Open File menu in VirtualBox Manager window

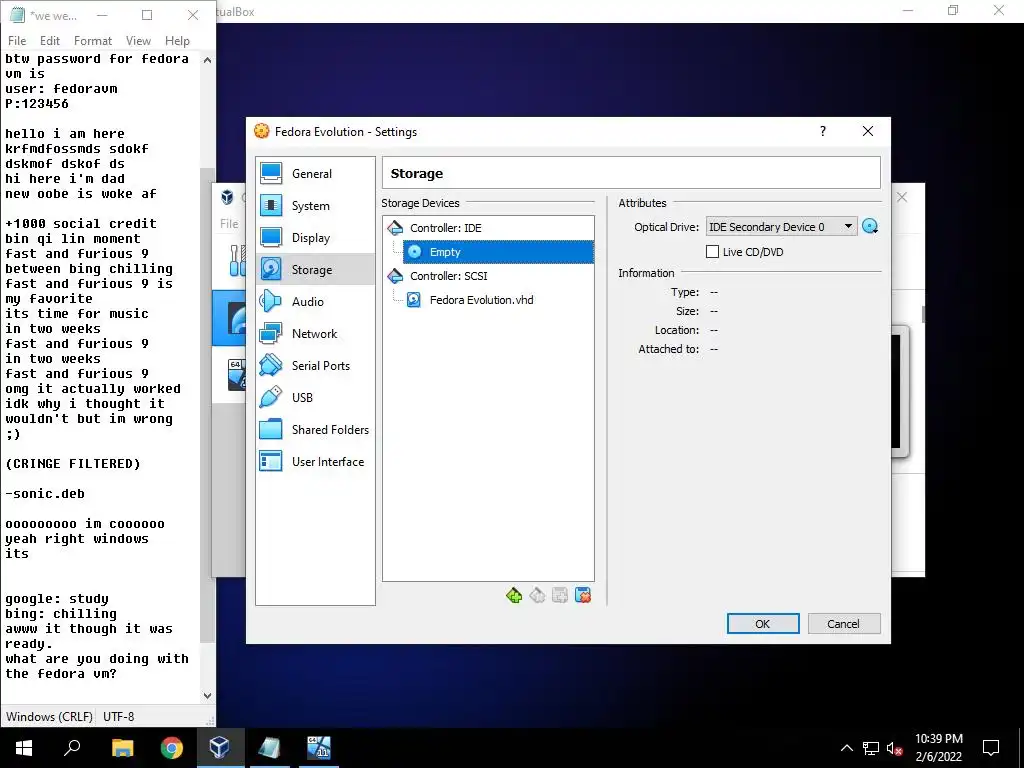click(229, 224)
